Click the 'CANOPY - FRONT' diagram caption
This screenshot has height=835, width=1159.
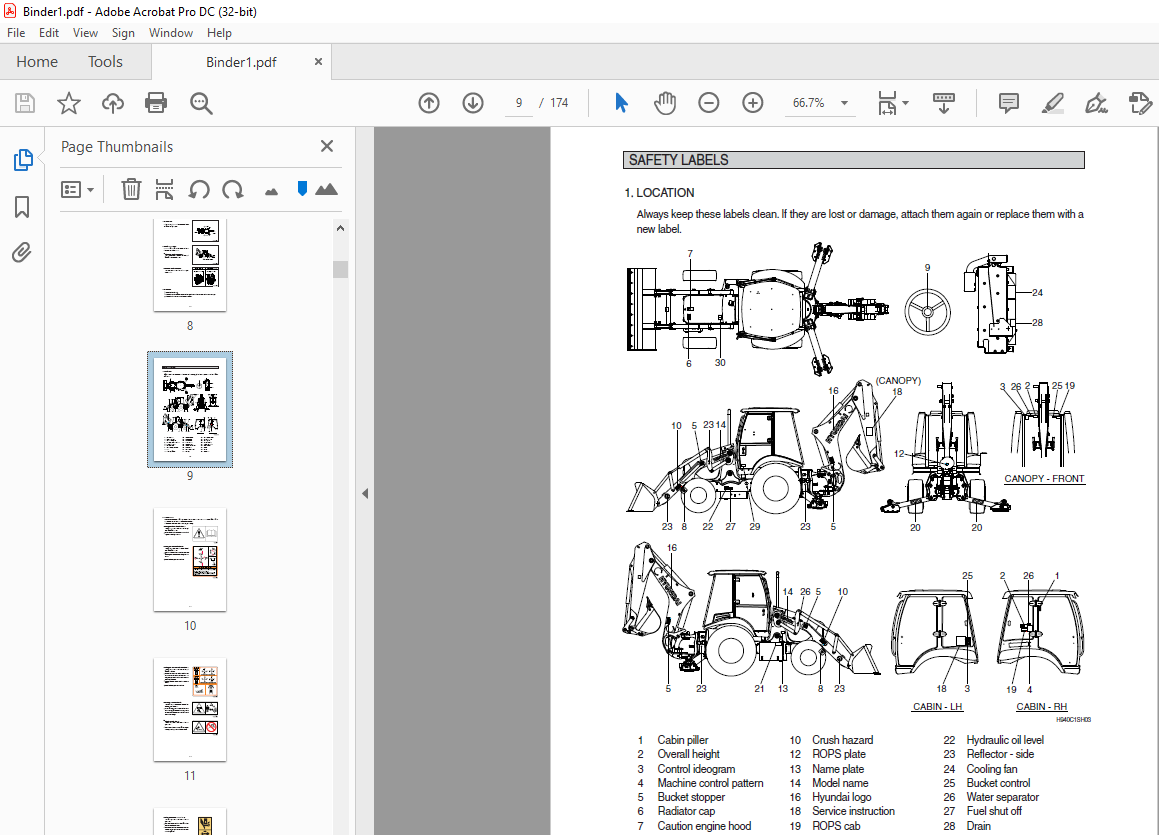click(1044, 479)
